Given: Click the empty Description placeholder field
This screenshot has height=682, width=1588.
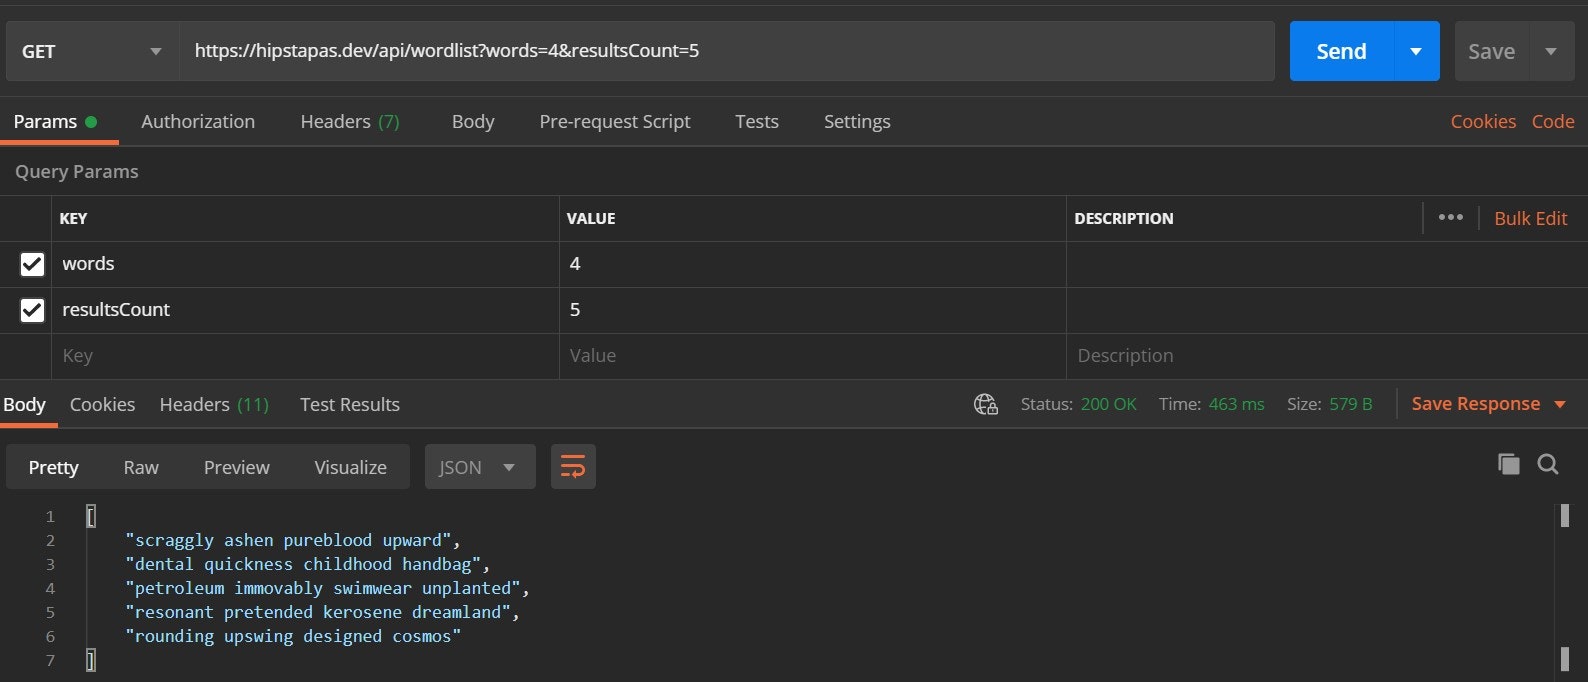Looking at the screenshot, I should click(1327, 356).
